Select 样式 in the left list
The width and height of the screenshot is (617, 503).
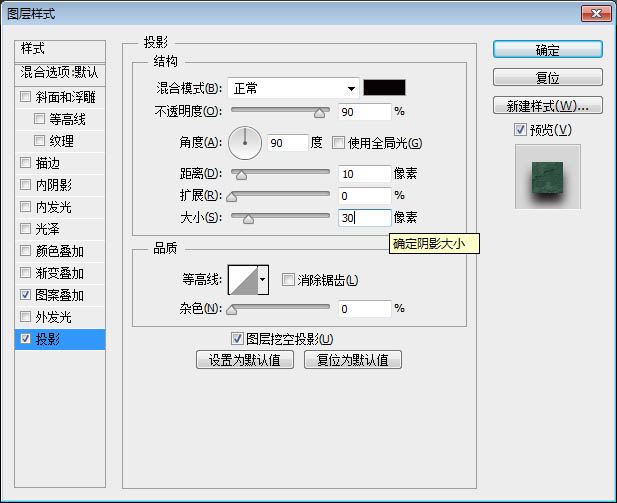(60, 51)
